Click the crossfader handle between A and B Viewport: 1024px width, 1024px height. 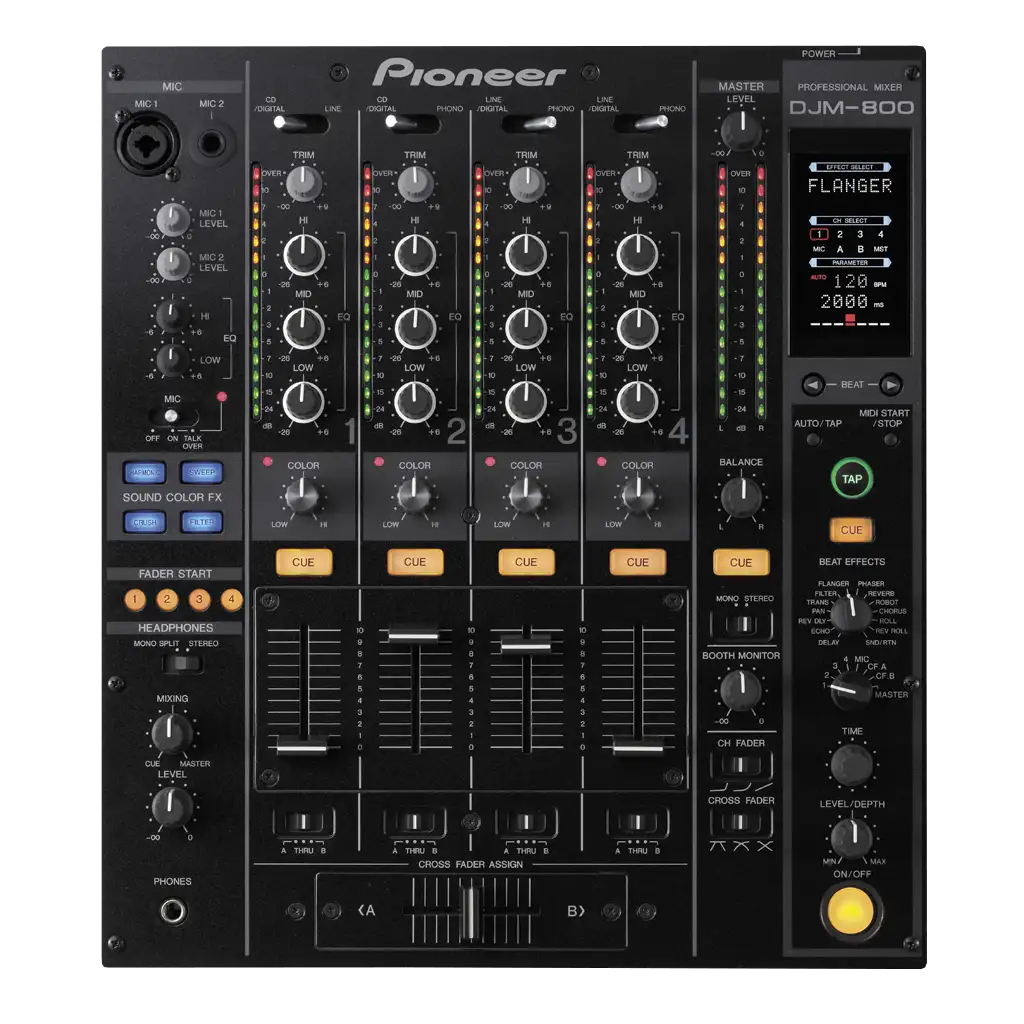point(469,912)
